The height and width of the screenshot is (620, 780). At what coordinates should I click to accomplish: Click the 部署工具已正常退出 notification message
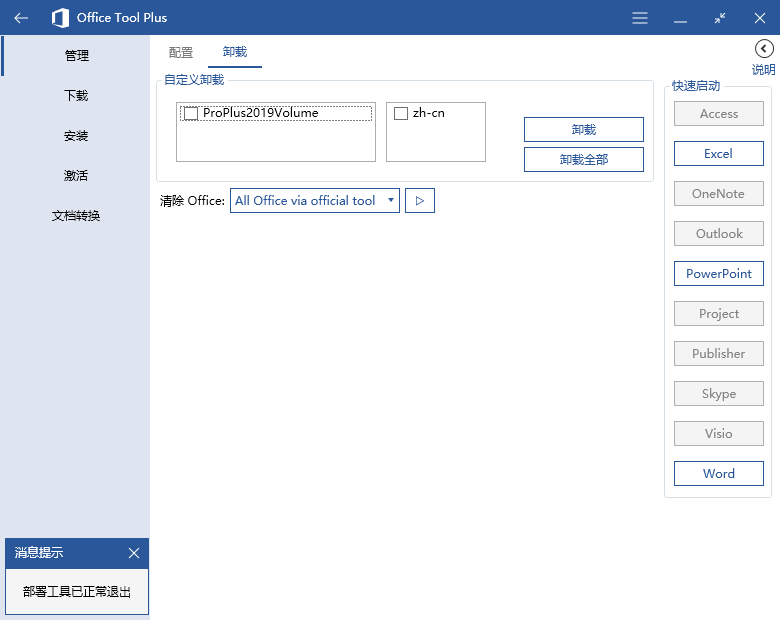pyautogui.click(x=77, y=592)
